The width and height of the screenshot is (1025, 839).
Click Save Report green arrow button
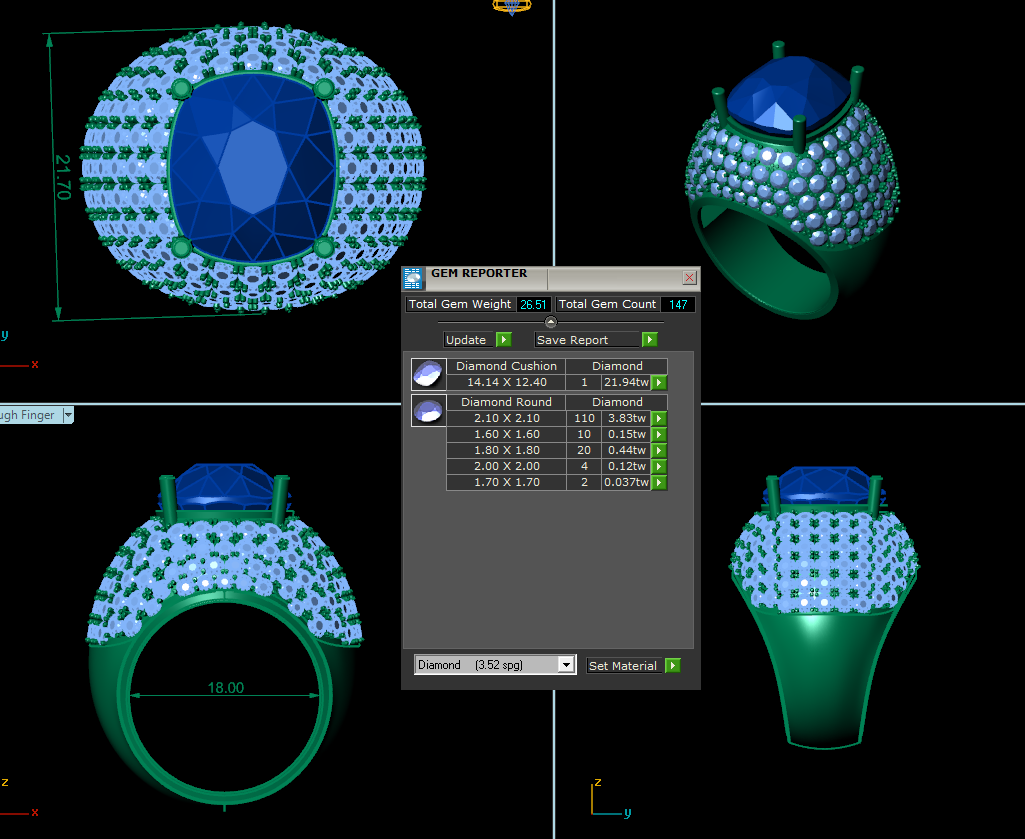tap(649, 339)
